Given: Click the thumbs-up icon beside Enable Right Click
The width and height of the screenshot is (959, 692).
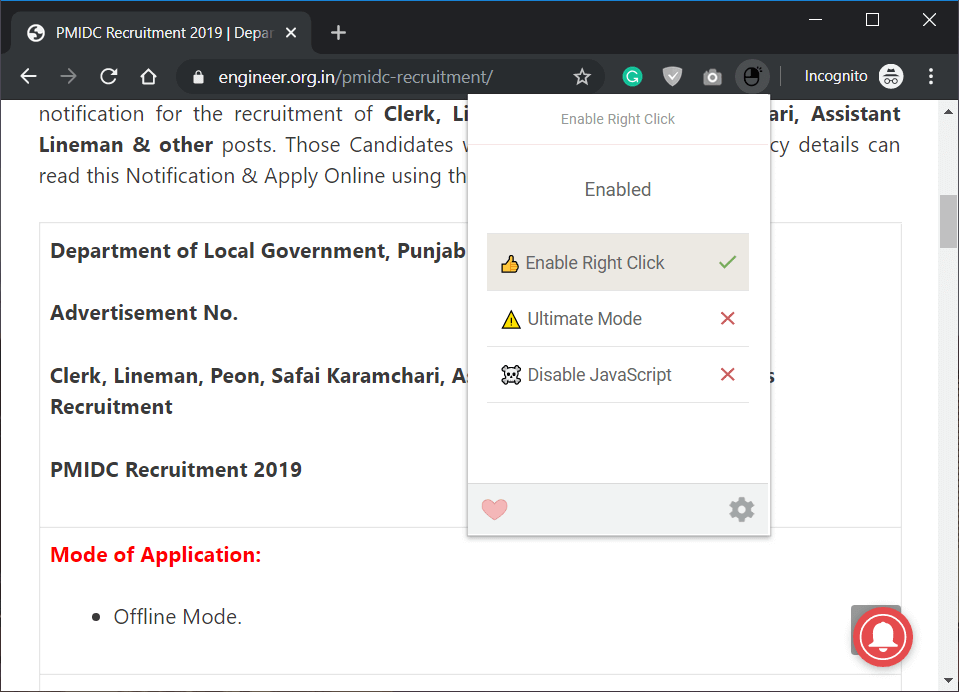Looking at the screenshot, I should pos(509,263).
